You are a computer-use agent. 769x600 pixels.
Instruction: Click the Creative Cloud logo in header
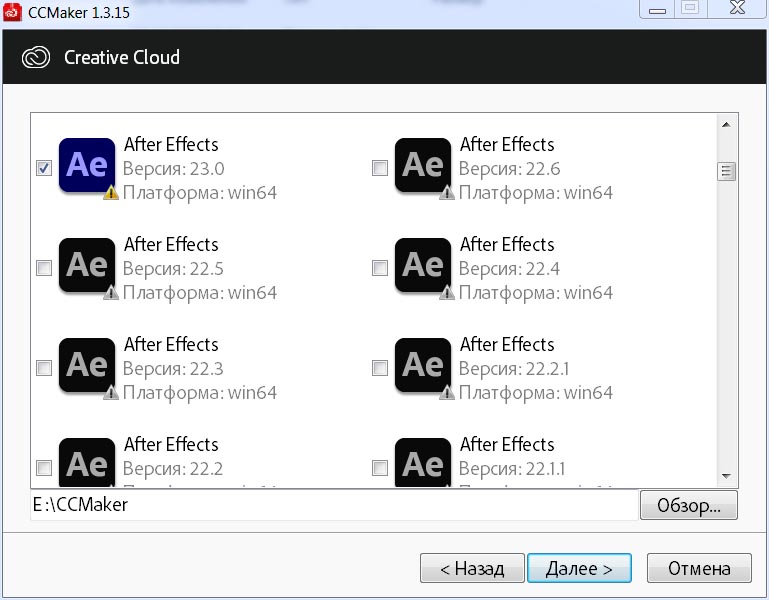pos(36,57)
